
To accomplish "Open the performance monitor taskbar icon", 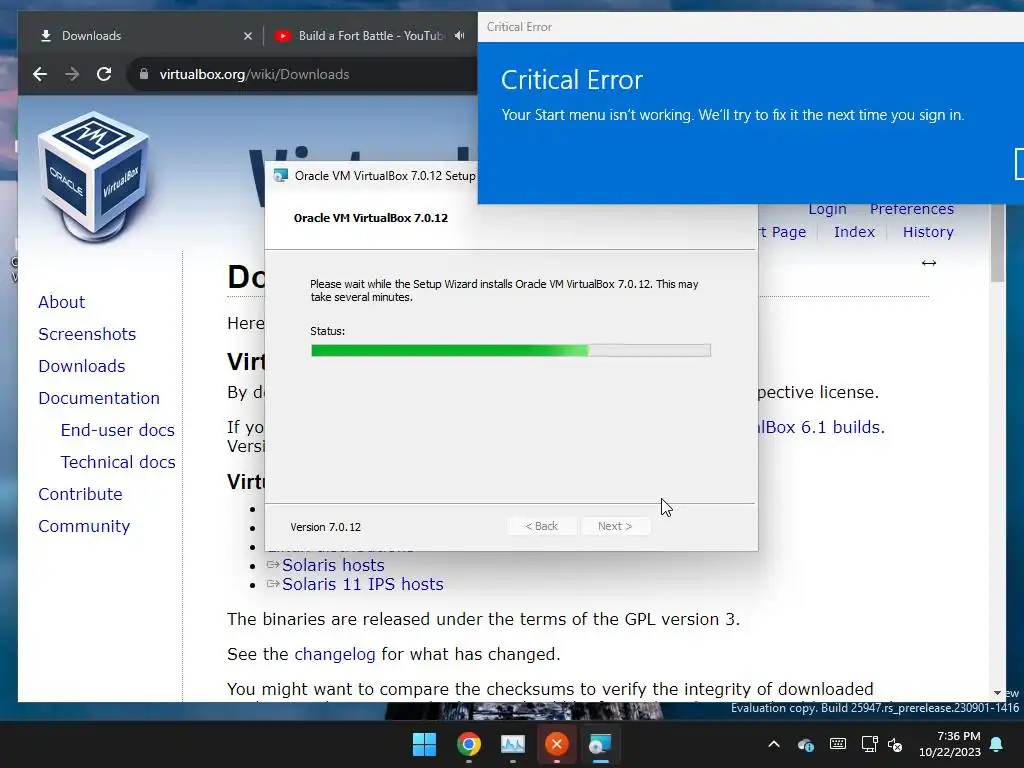I will pyautogui.click(x=513, y=744).
